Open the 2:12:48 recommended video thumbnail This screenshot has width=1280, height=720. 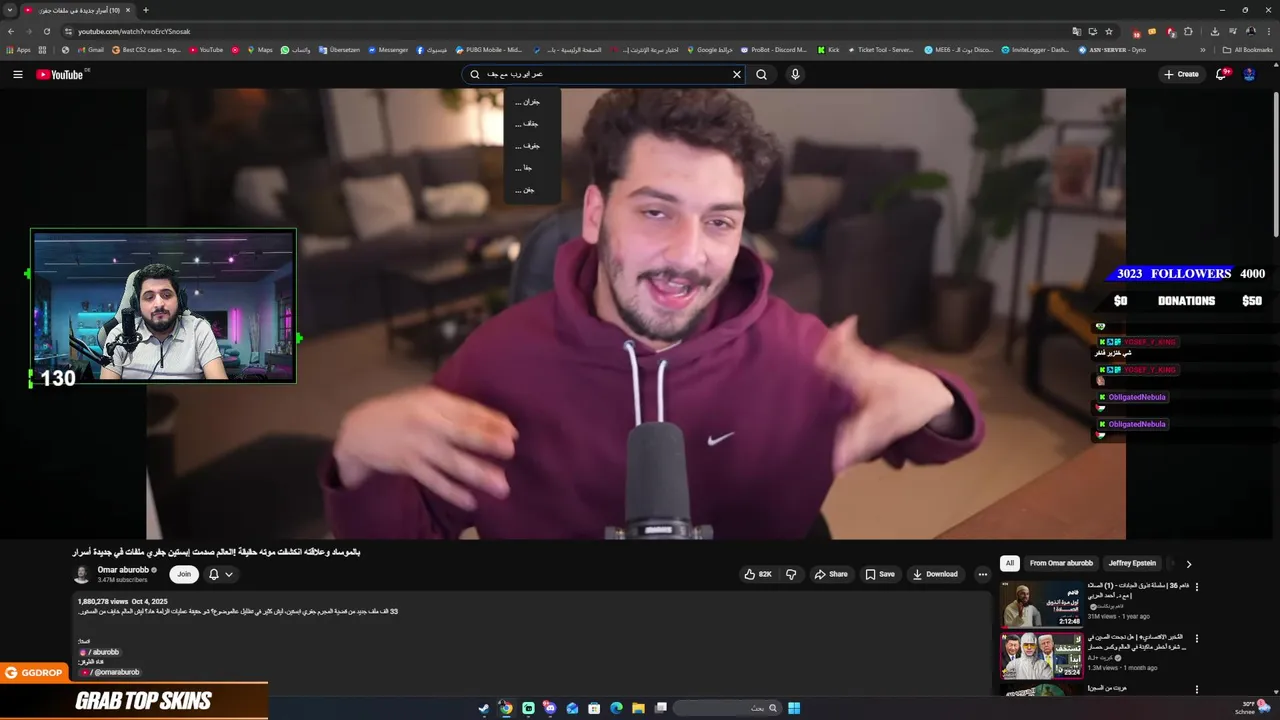point(1041,604)
